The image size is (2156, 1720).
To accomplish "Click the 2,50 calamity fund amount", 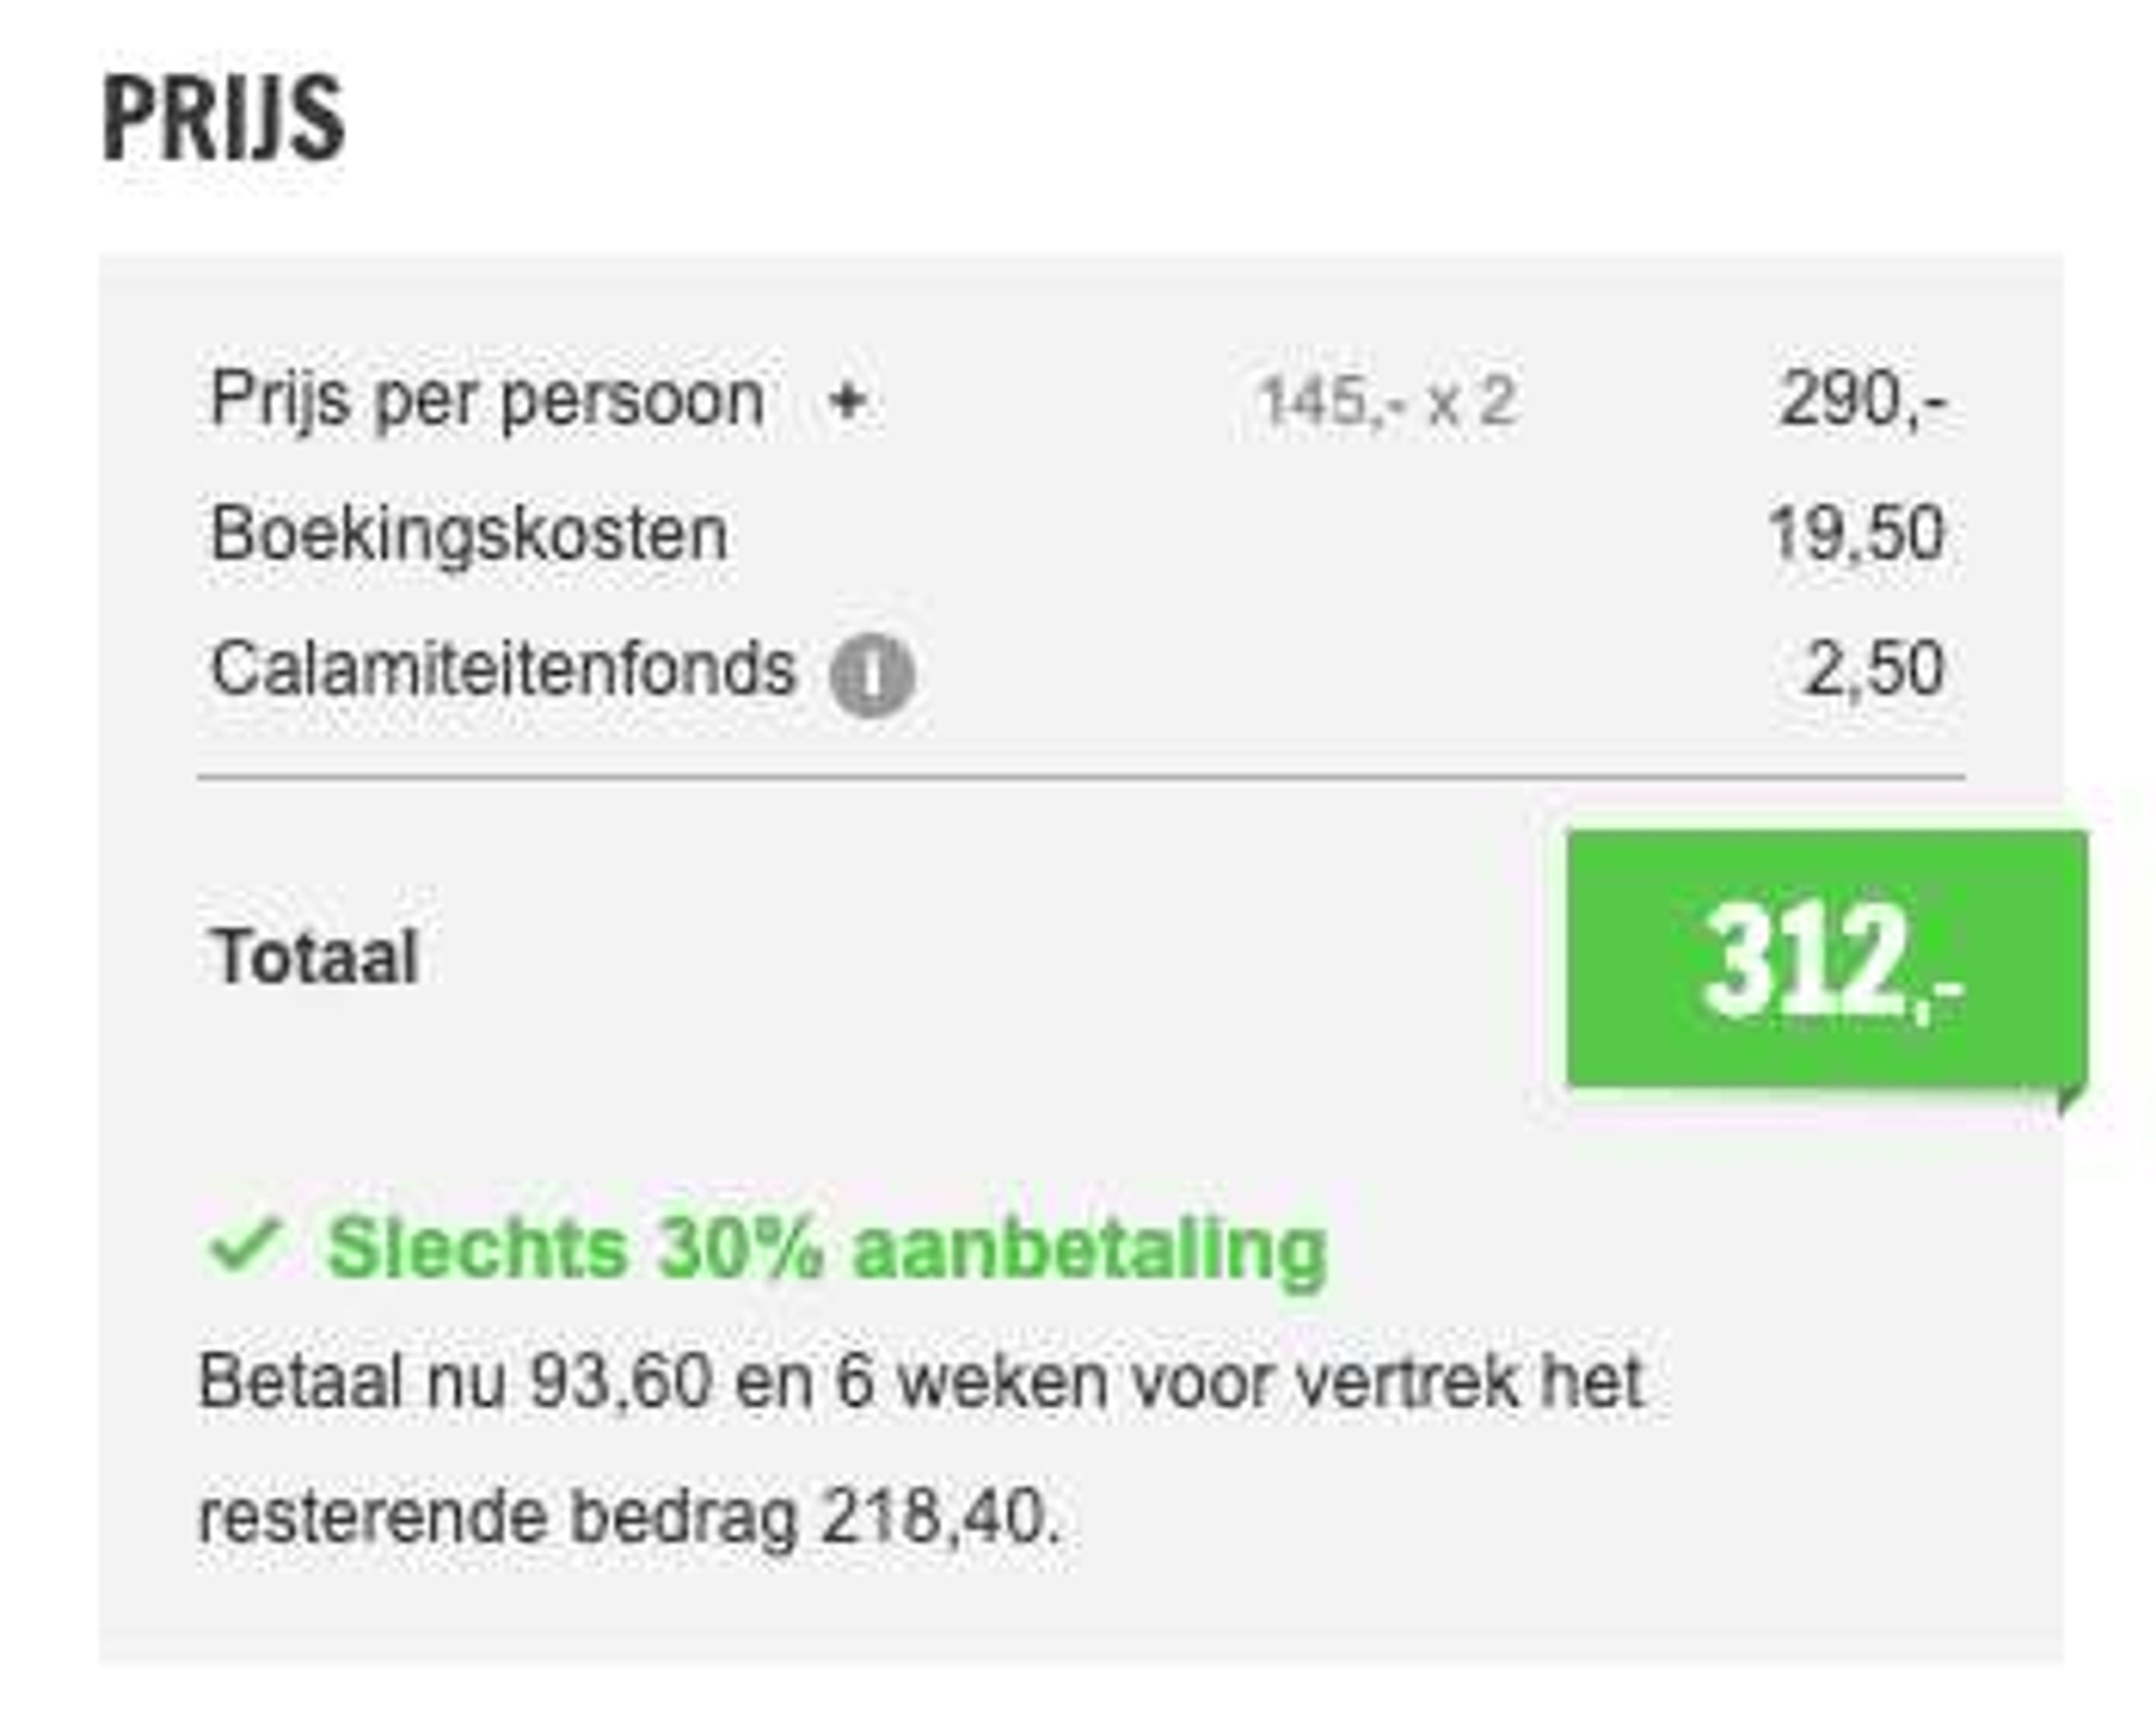I will (x=1875, y=668).
